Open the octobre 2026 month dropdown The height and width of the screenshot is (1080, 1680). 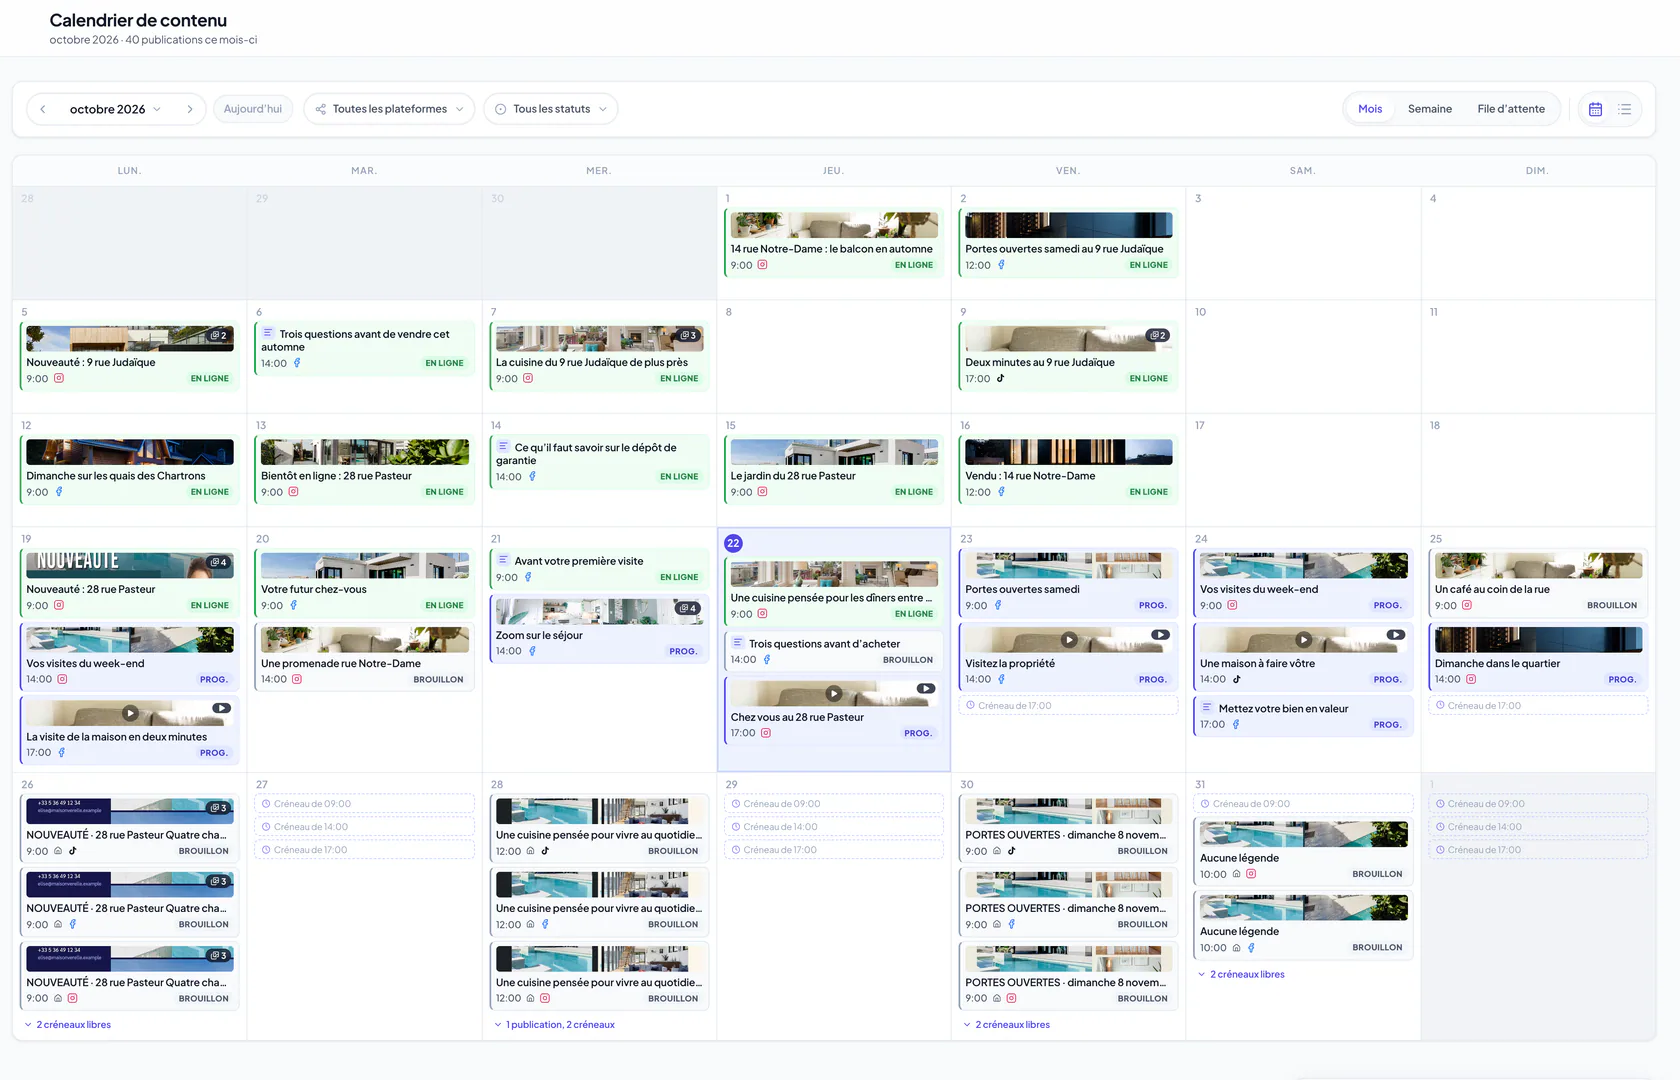(x=115, y=109)
